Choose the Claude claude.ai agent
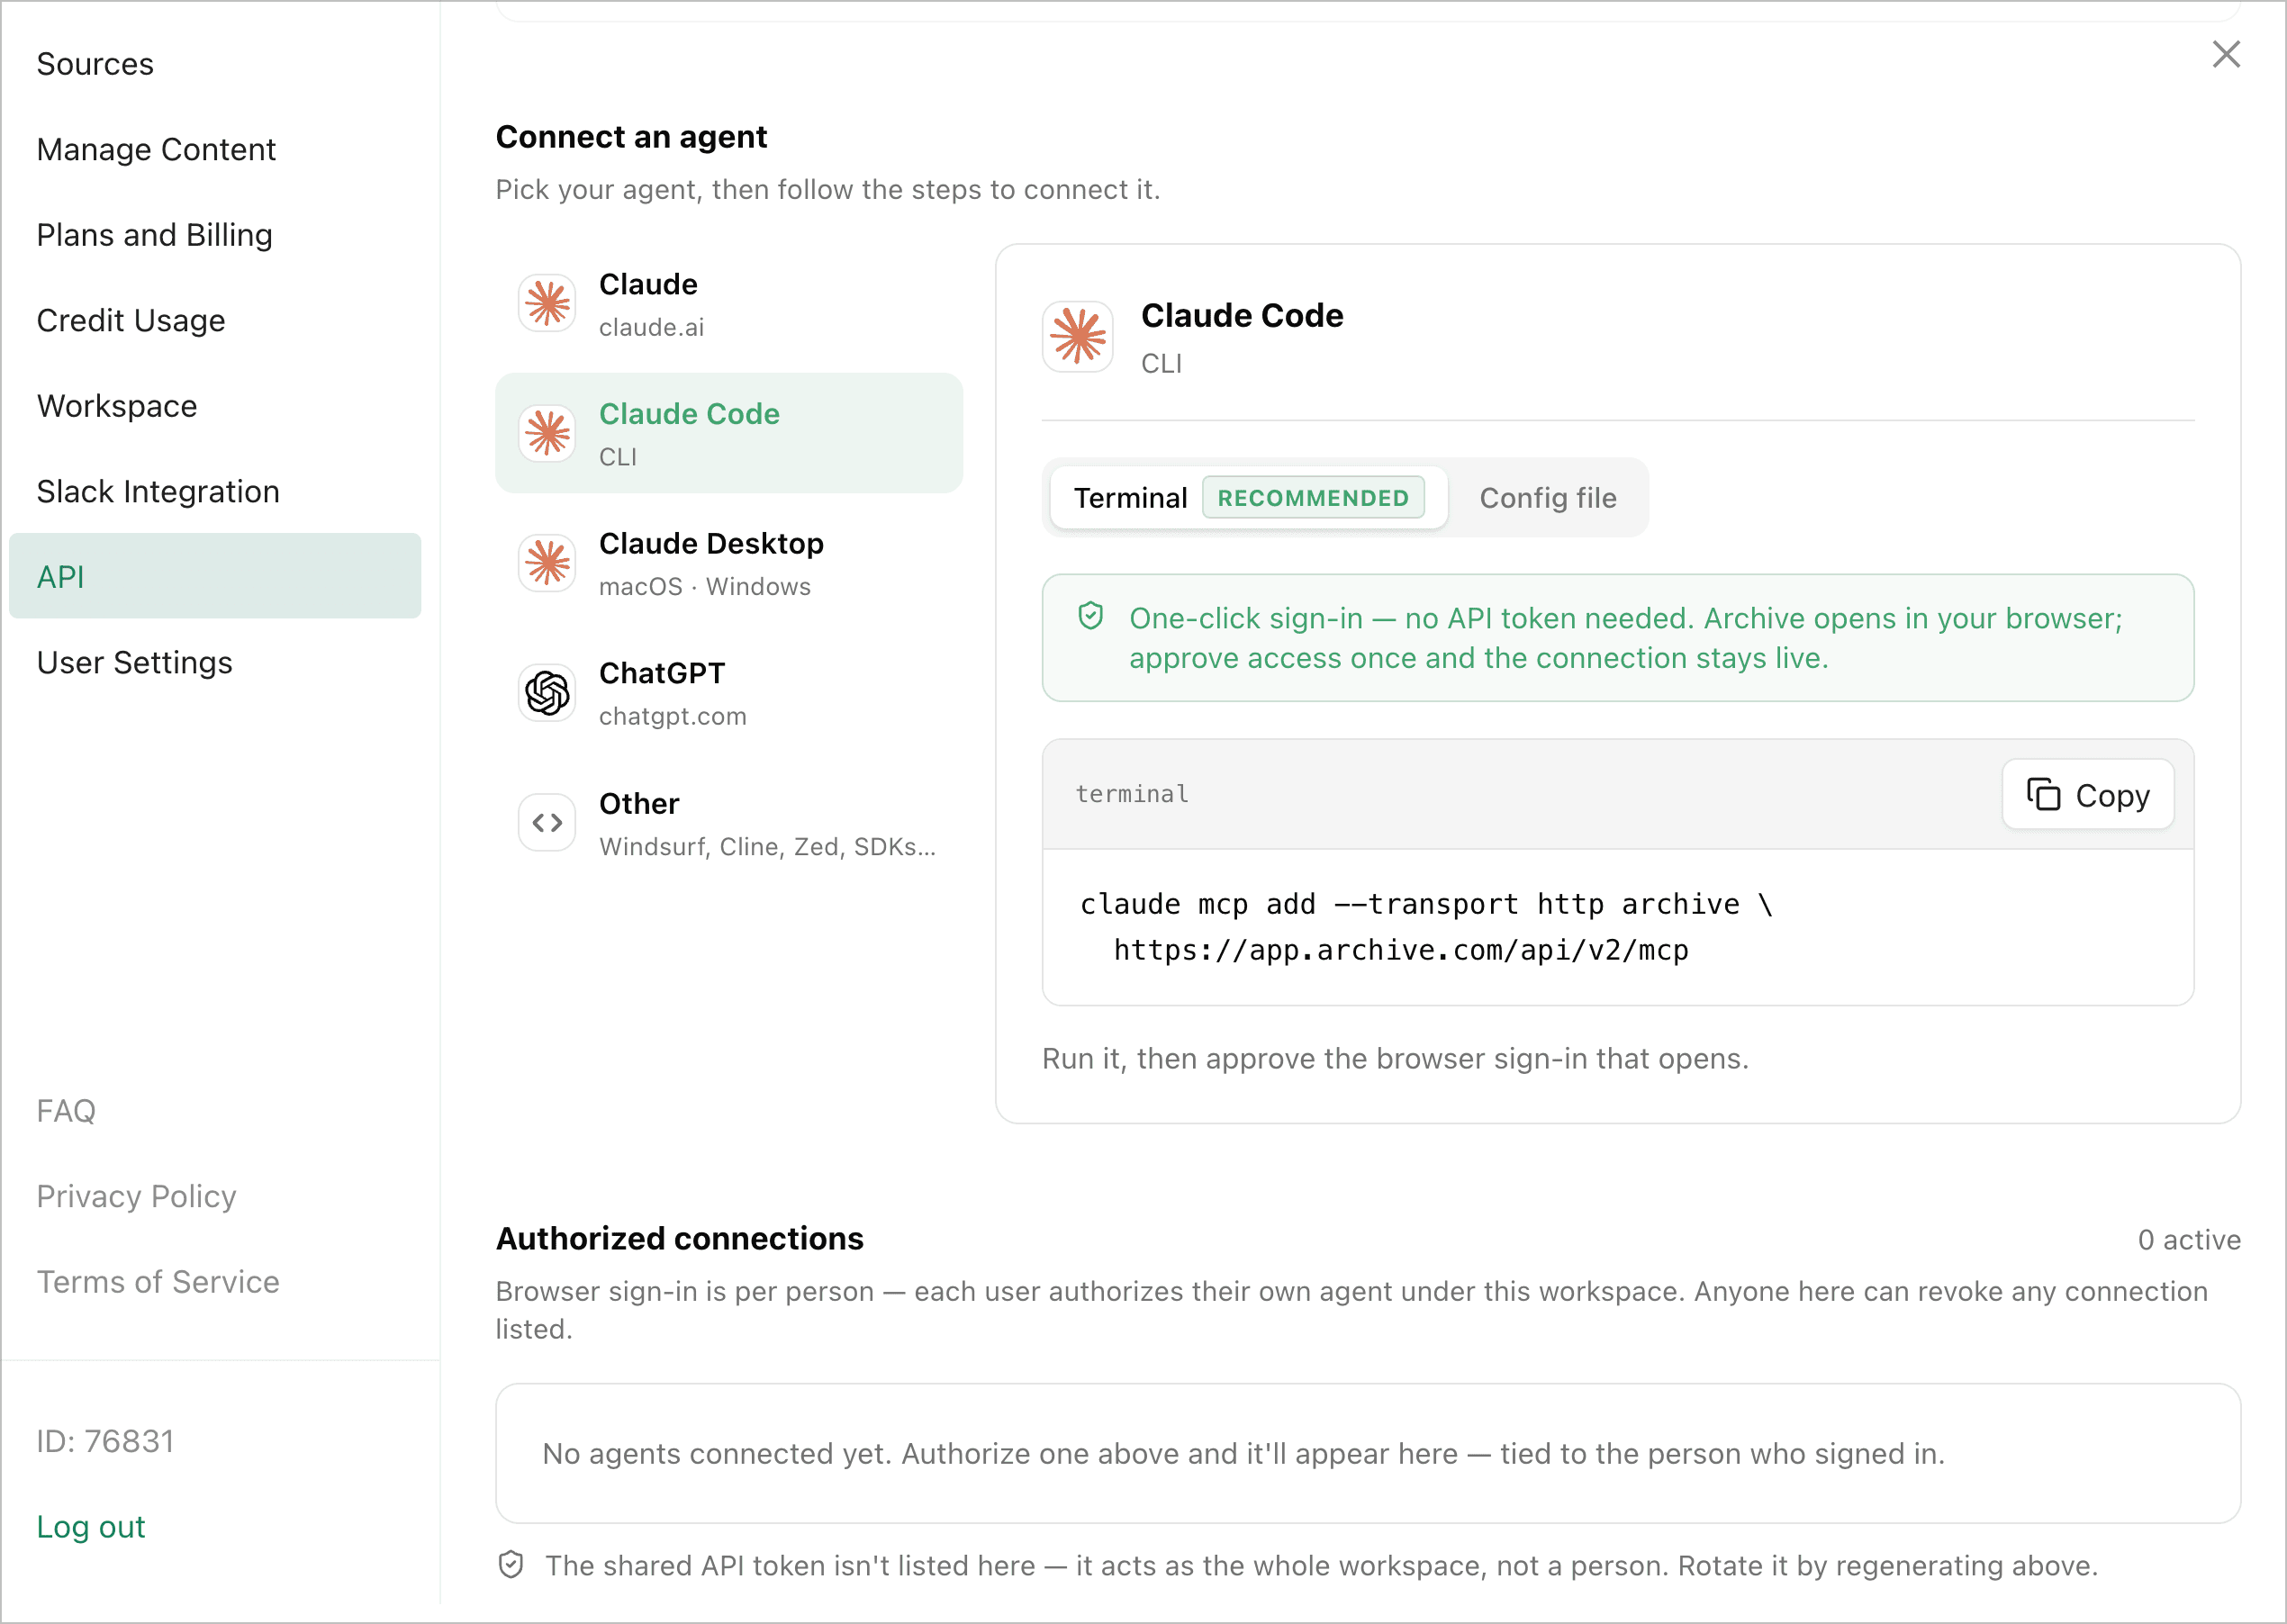2287x1624 pixels. (729, 304)
